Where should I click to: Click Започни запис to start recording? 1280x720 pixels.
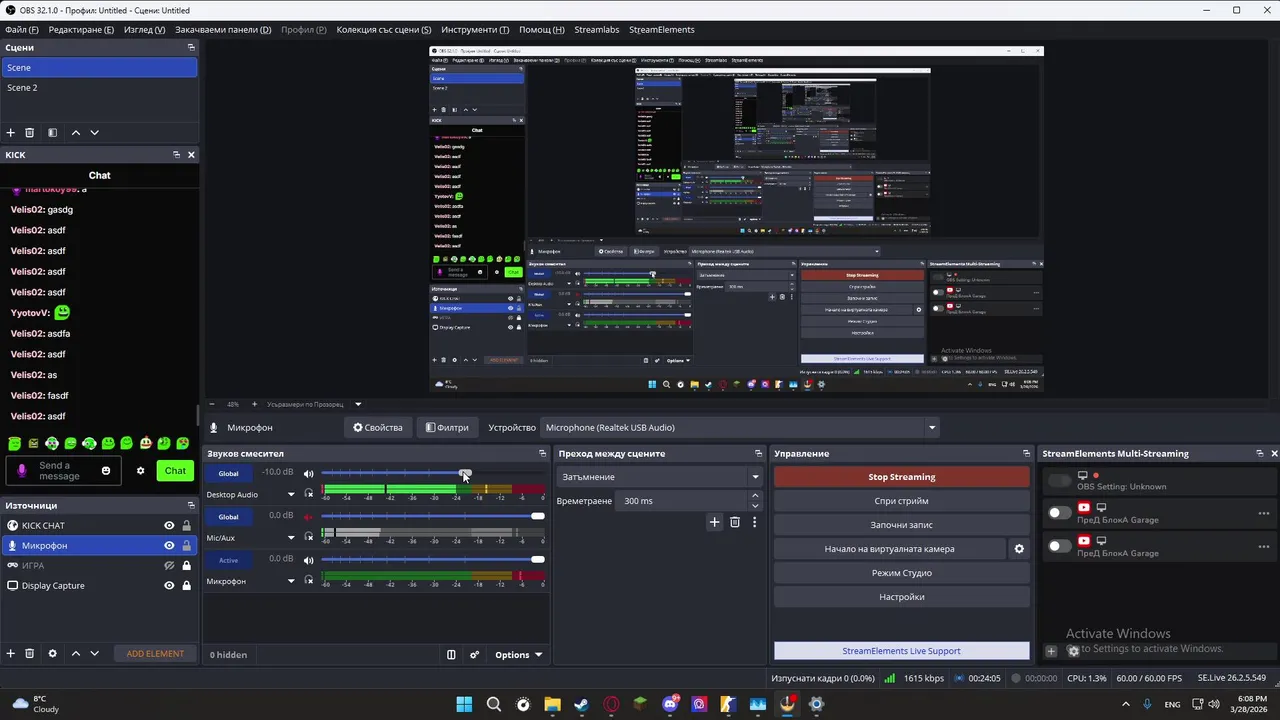pos(902,525)
